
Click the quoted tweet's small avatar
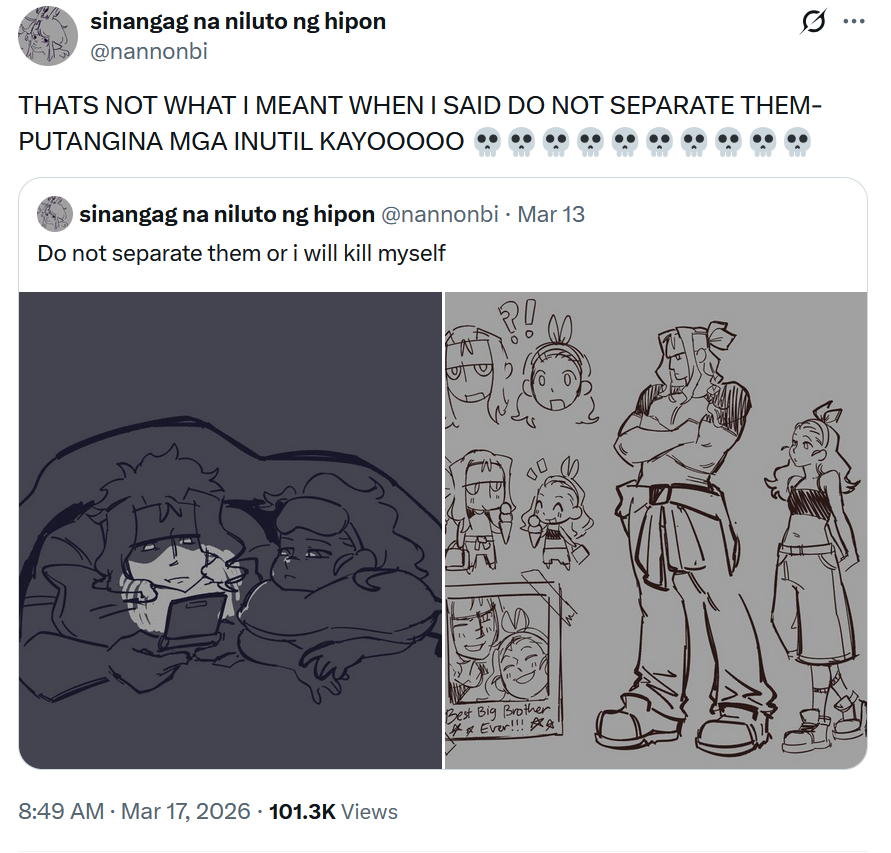coord(55,214)
